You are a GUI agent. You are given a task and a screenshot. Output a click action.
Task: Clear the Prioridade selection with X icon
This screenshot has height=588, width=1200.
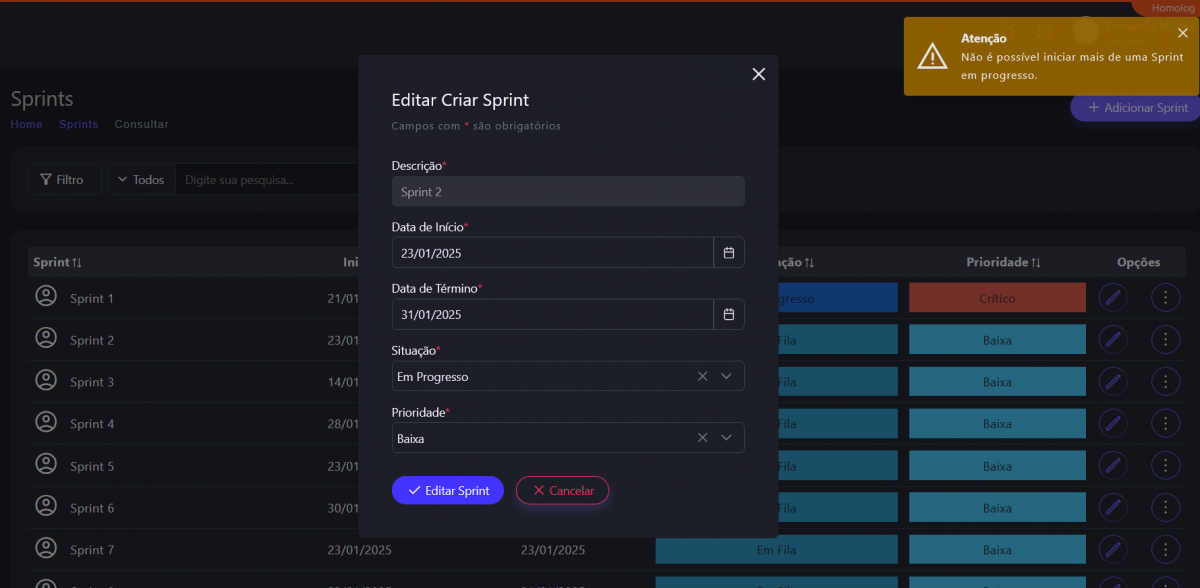click(702, 438)
